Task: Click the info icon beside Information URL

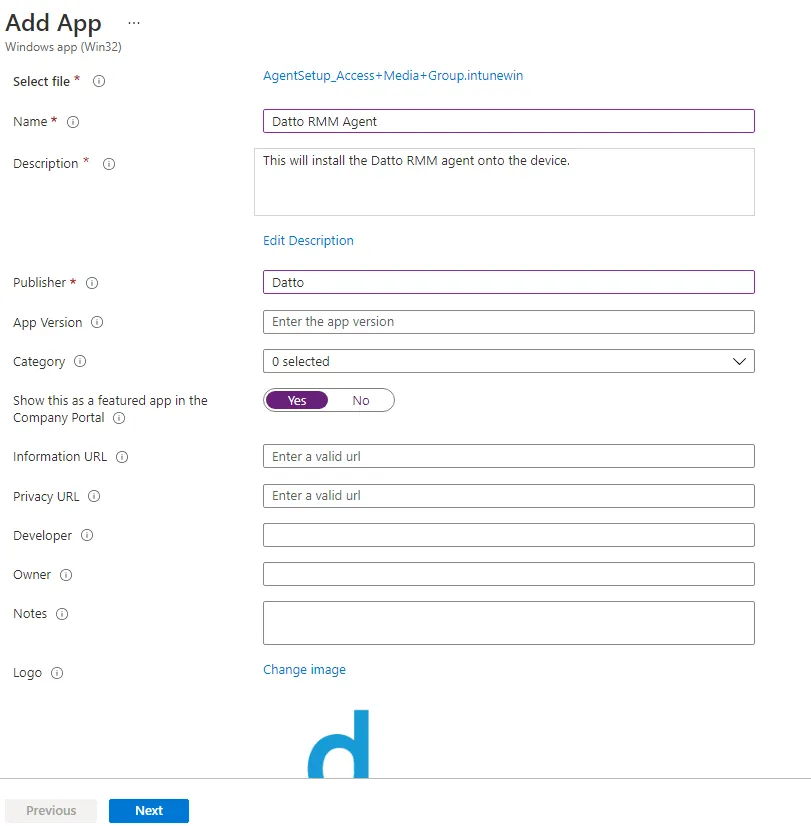Action: (x=122, y=457)
